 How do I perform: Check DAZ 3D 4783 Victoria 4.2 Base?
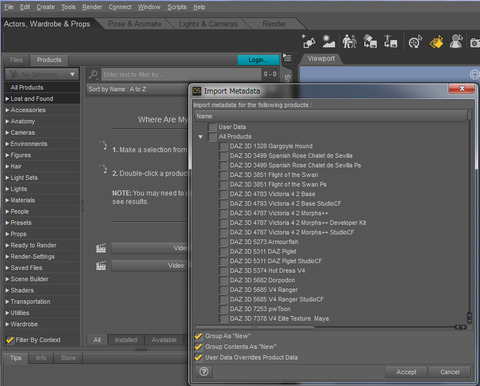point(224,194)
